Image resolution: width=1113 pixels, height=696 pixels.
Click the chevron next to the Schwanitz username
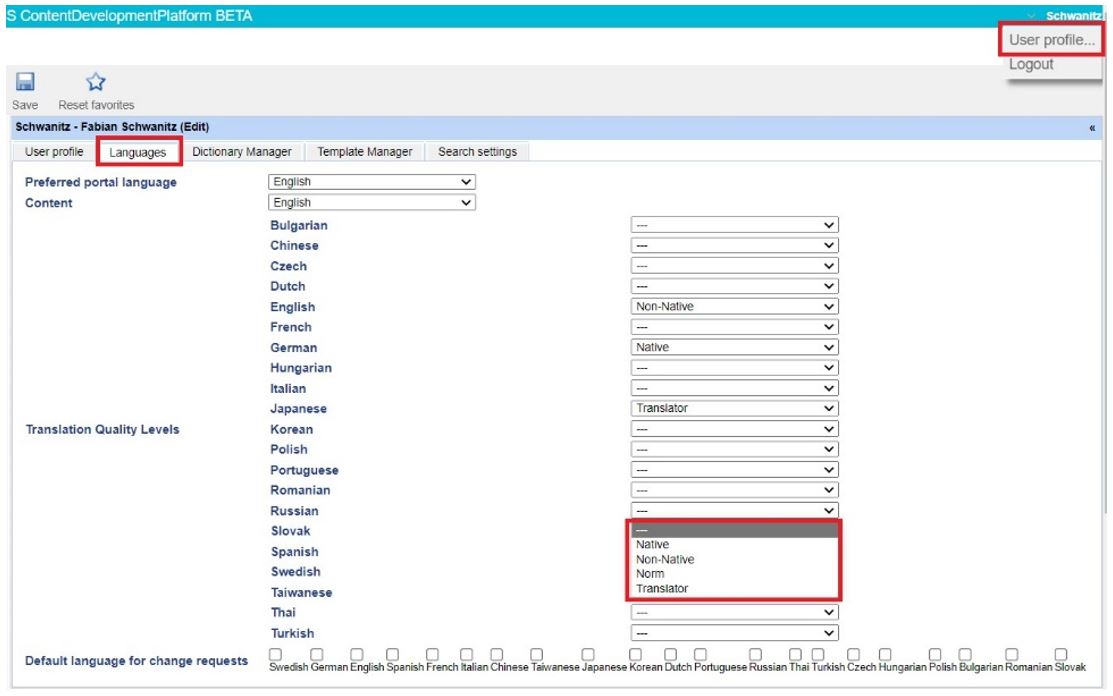tap(1031, 16)
